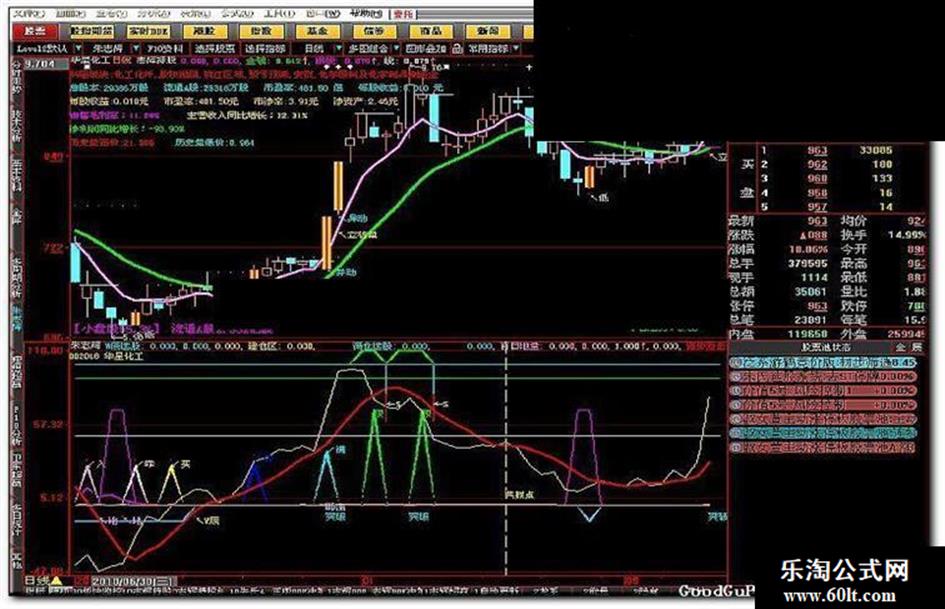Click the 全屏 button in 股票池状态 header
This screenshot has width=945, height=609.
click(x=908, y=347)
